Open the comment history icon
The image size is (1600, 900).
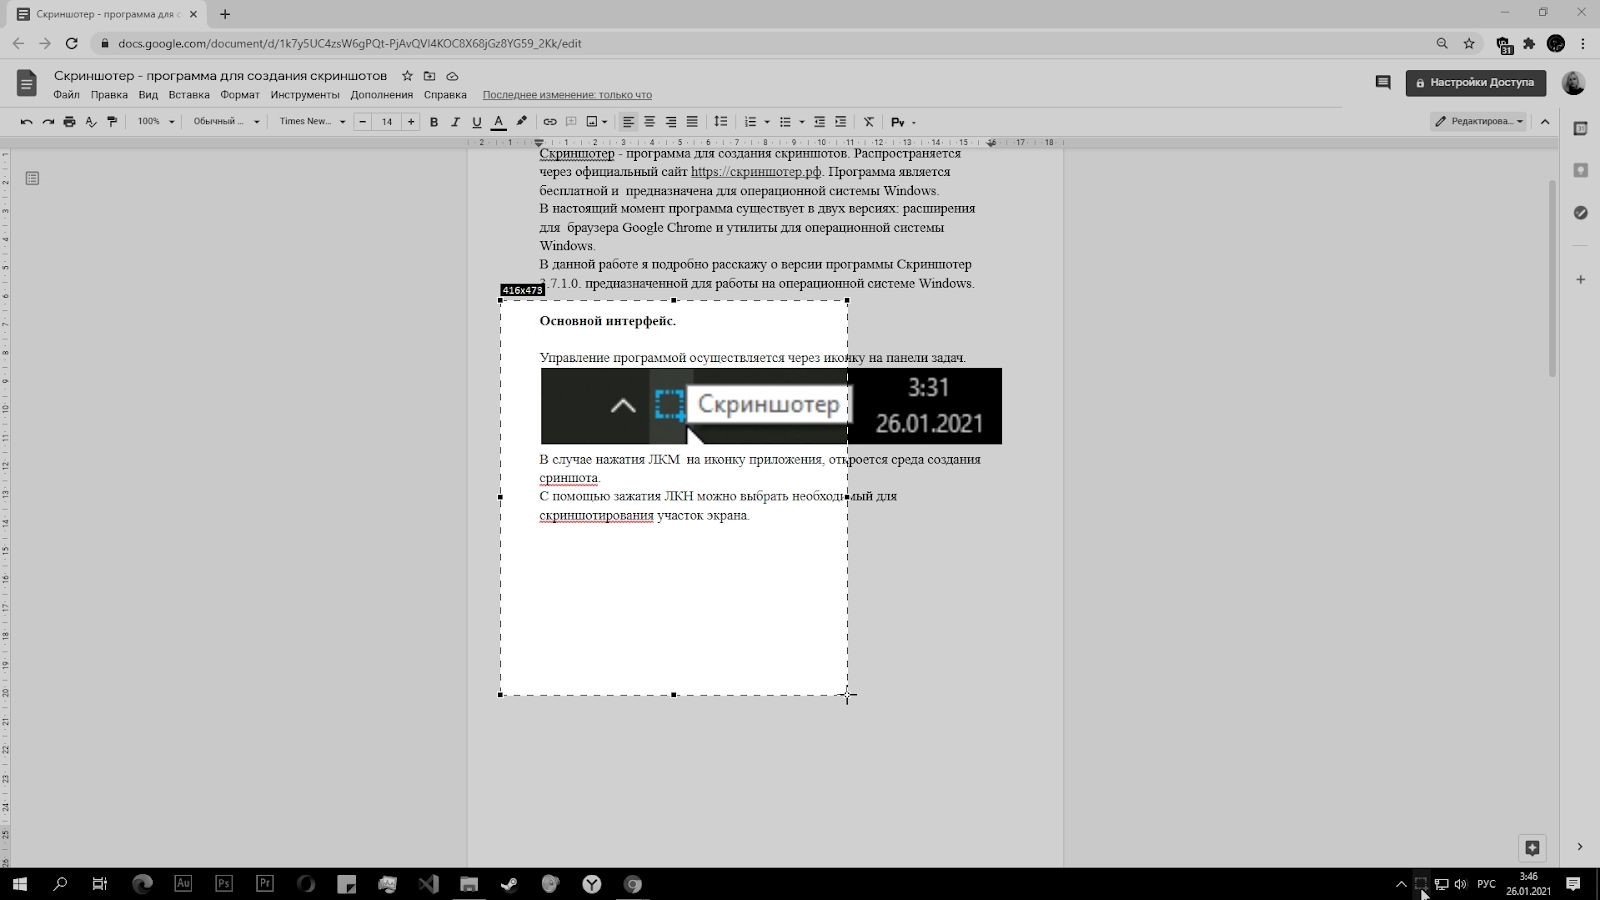(x=1383, y=83)
